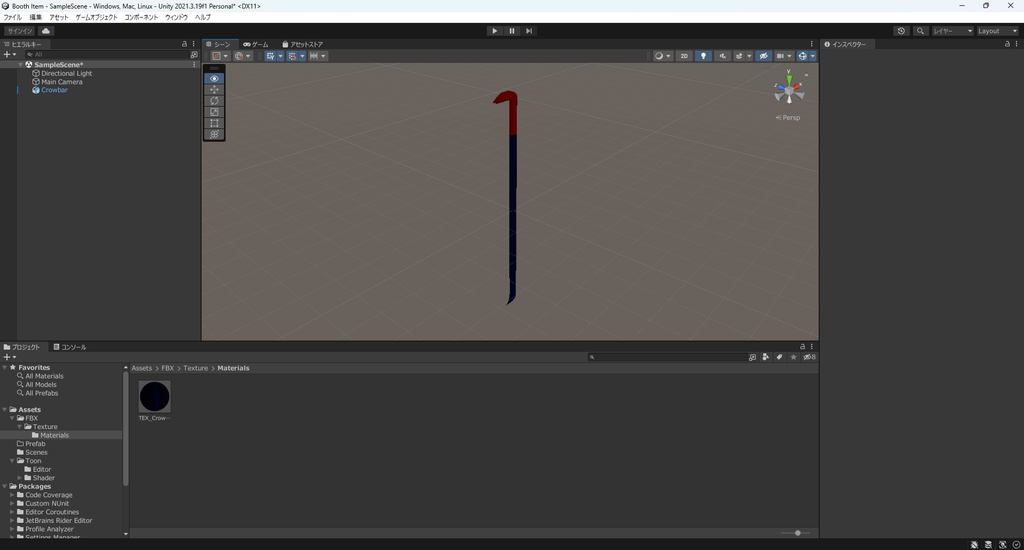Open the gizmos dropdown arrow
1024x550 pixels.
[x=813, y=56]
